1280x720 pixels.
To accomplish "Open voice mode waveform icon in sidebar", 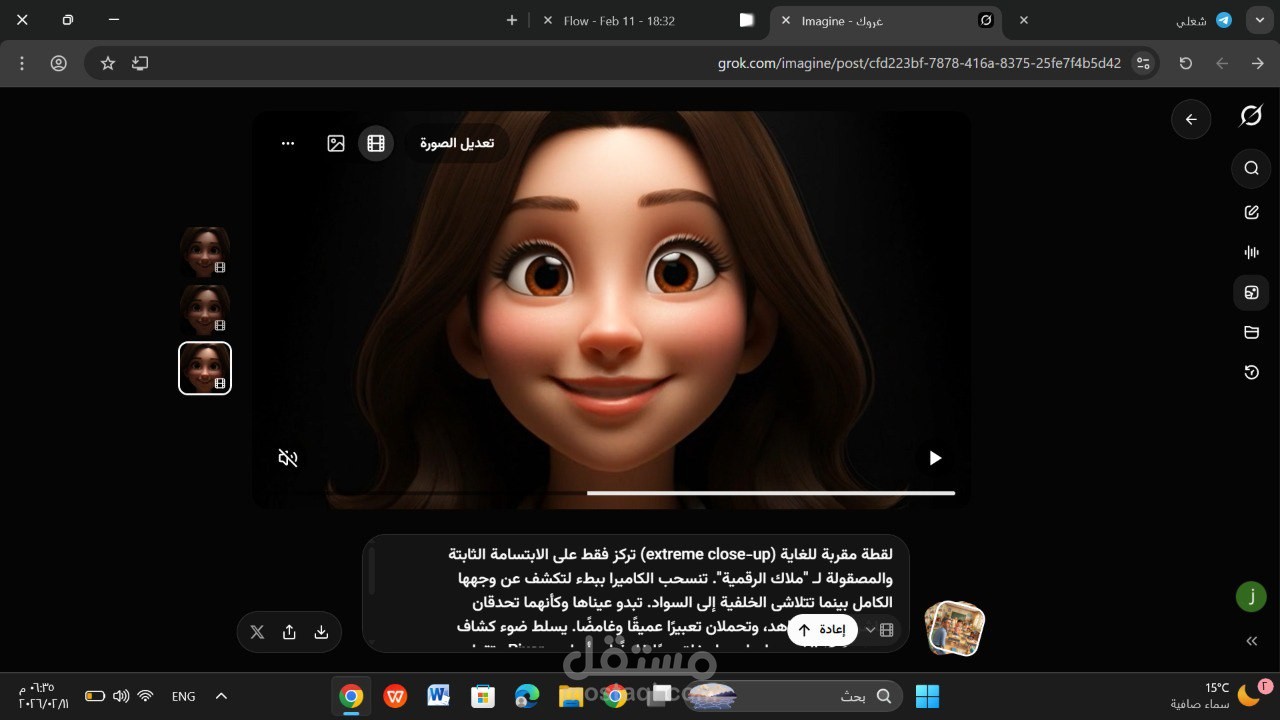I will (1251, 252).
